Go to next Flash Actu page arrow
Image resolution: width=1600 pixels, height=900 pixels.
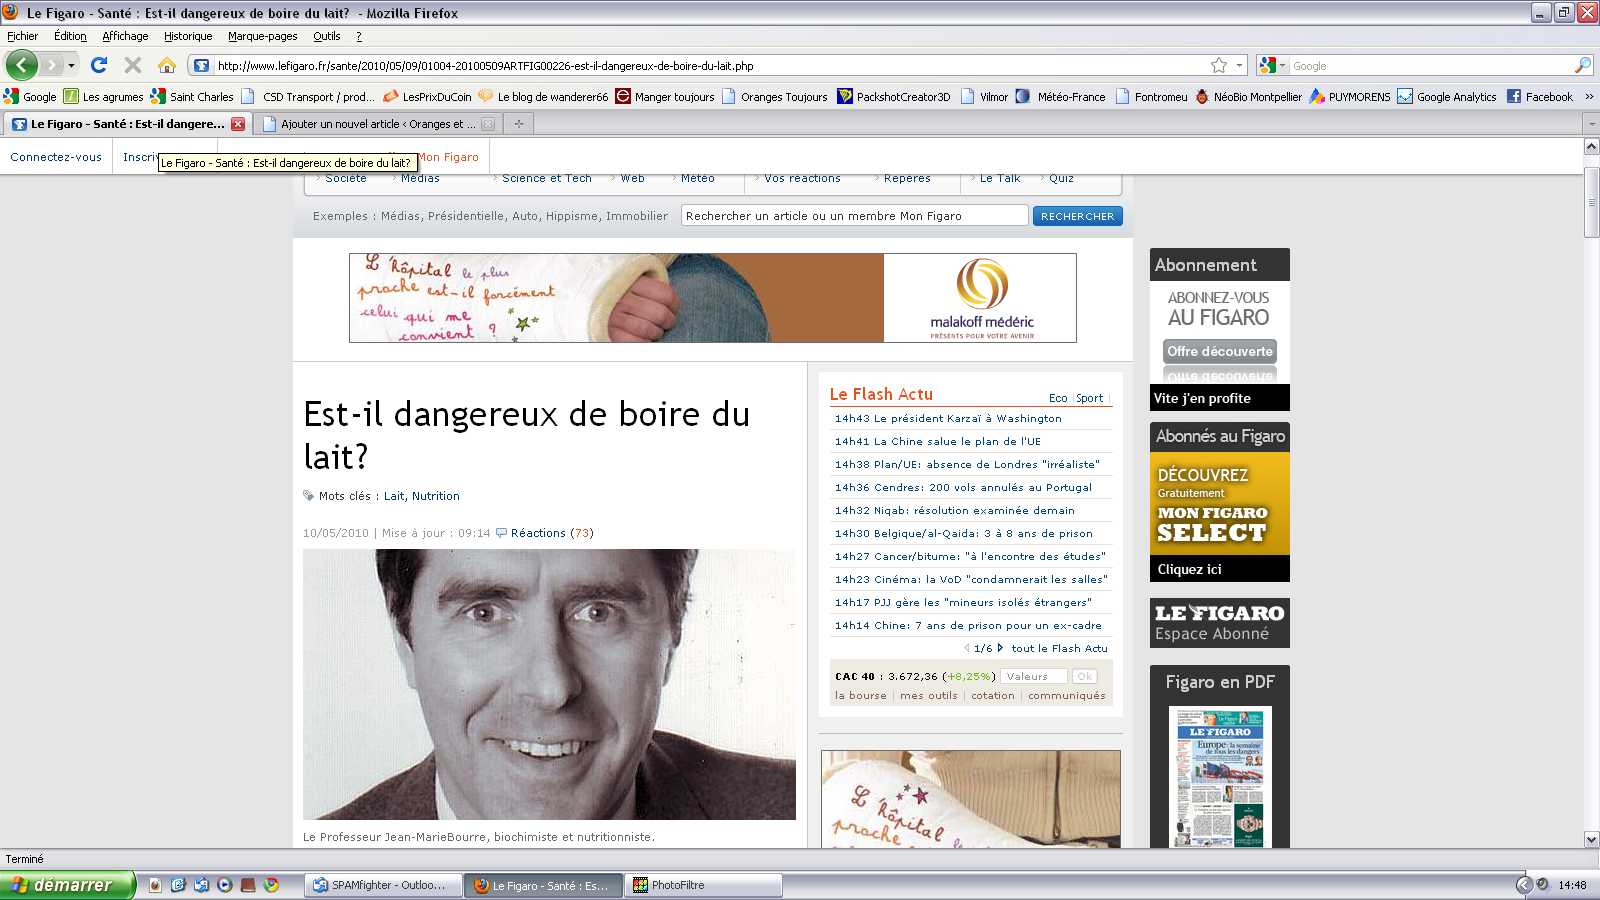pos(1000,648)
